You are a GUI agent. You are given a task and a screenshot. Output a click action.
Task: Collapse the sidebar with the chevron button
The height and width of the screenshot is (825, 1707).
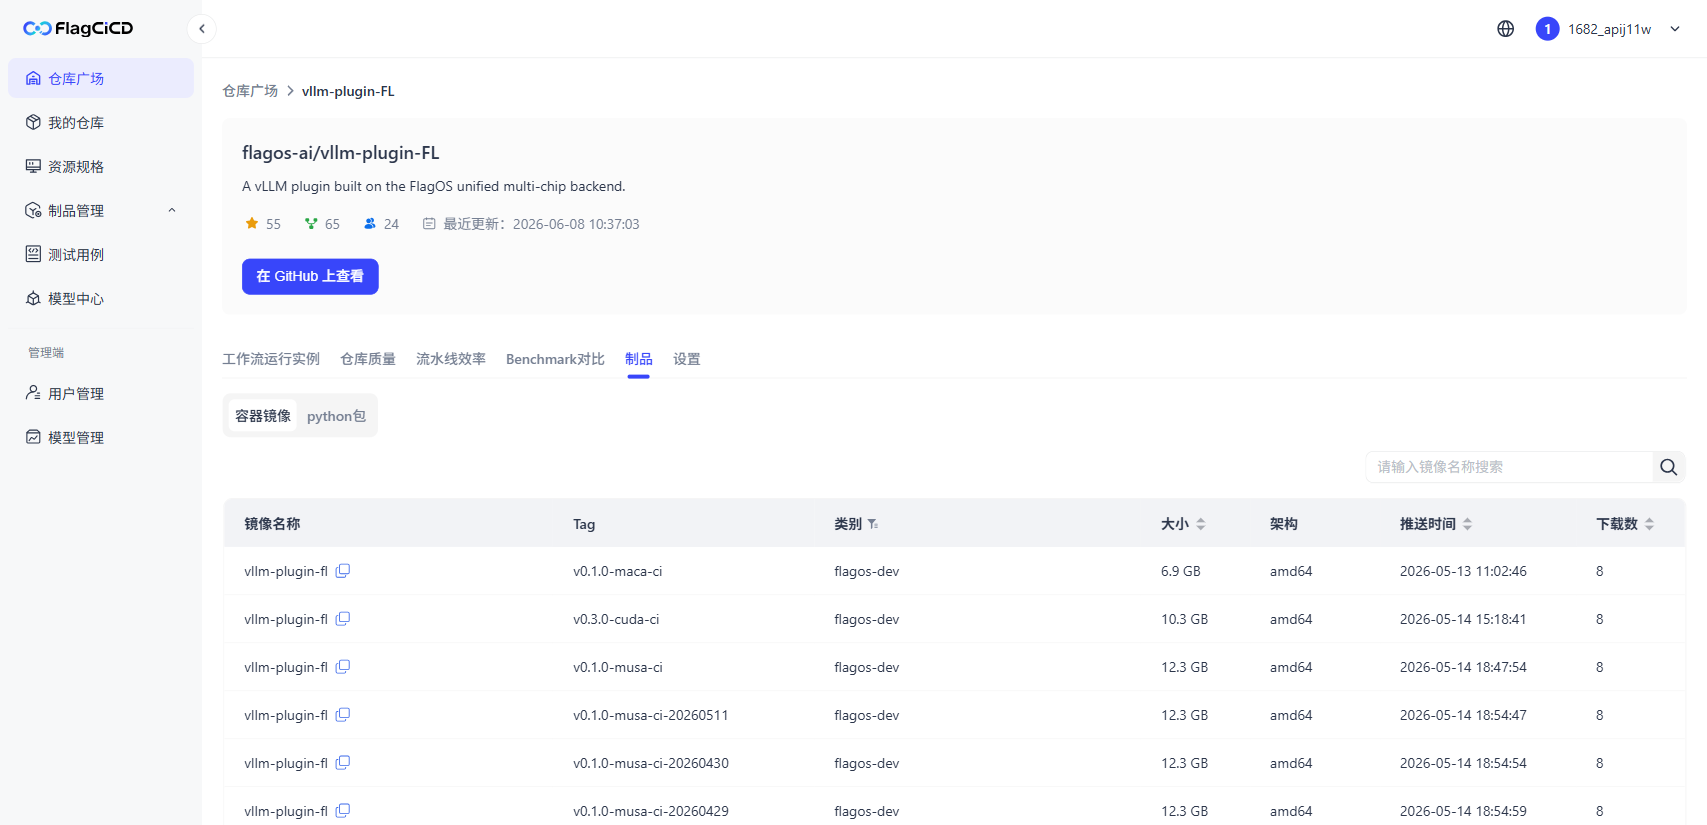(202, 29)
